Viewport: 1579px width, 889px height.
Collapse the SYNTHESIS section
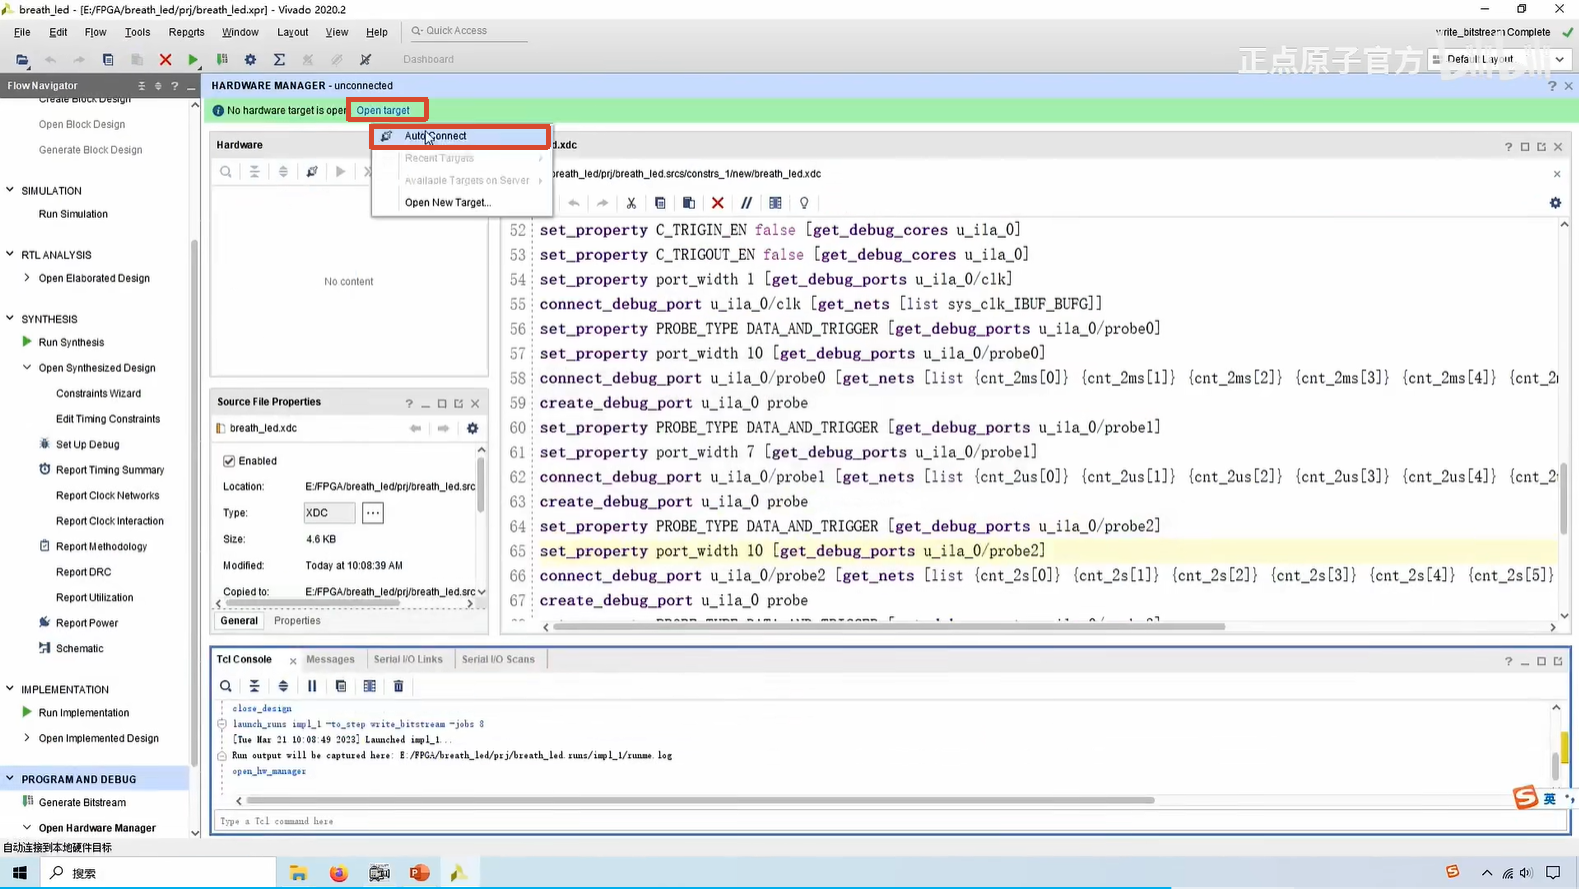click(10, 318)
